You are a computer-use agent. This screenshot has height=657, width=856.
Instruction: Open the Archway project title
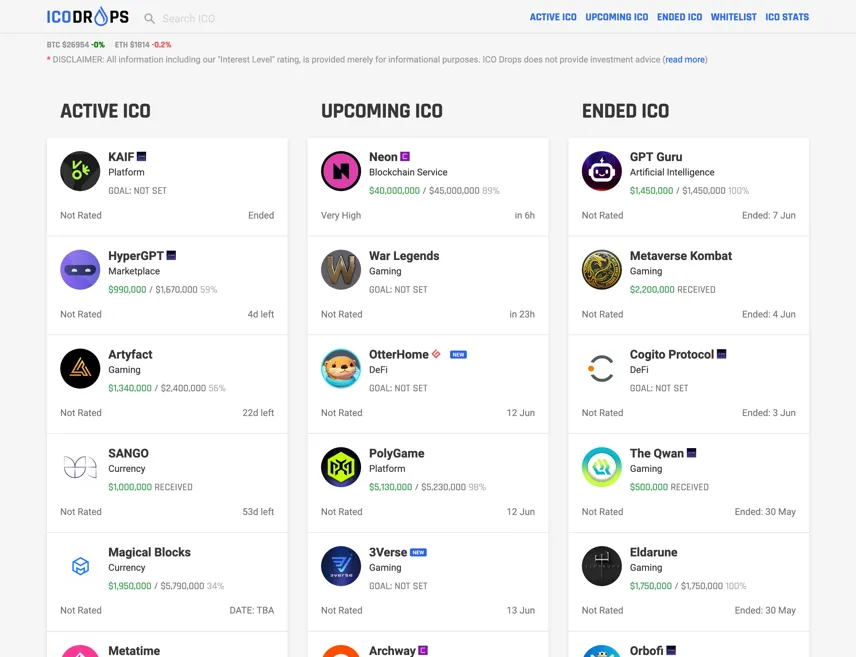393,650
